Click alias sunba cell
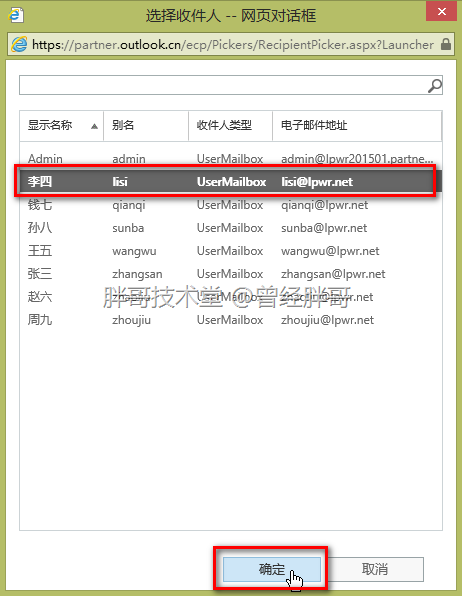This screenshot has width=462, height=596. pos(128,228)
